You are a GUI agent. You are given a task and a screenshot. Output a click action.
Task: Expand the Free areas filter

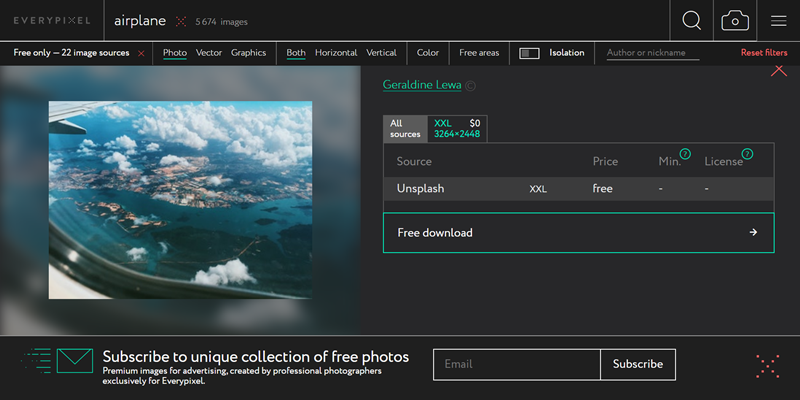479,53
